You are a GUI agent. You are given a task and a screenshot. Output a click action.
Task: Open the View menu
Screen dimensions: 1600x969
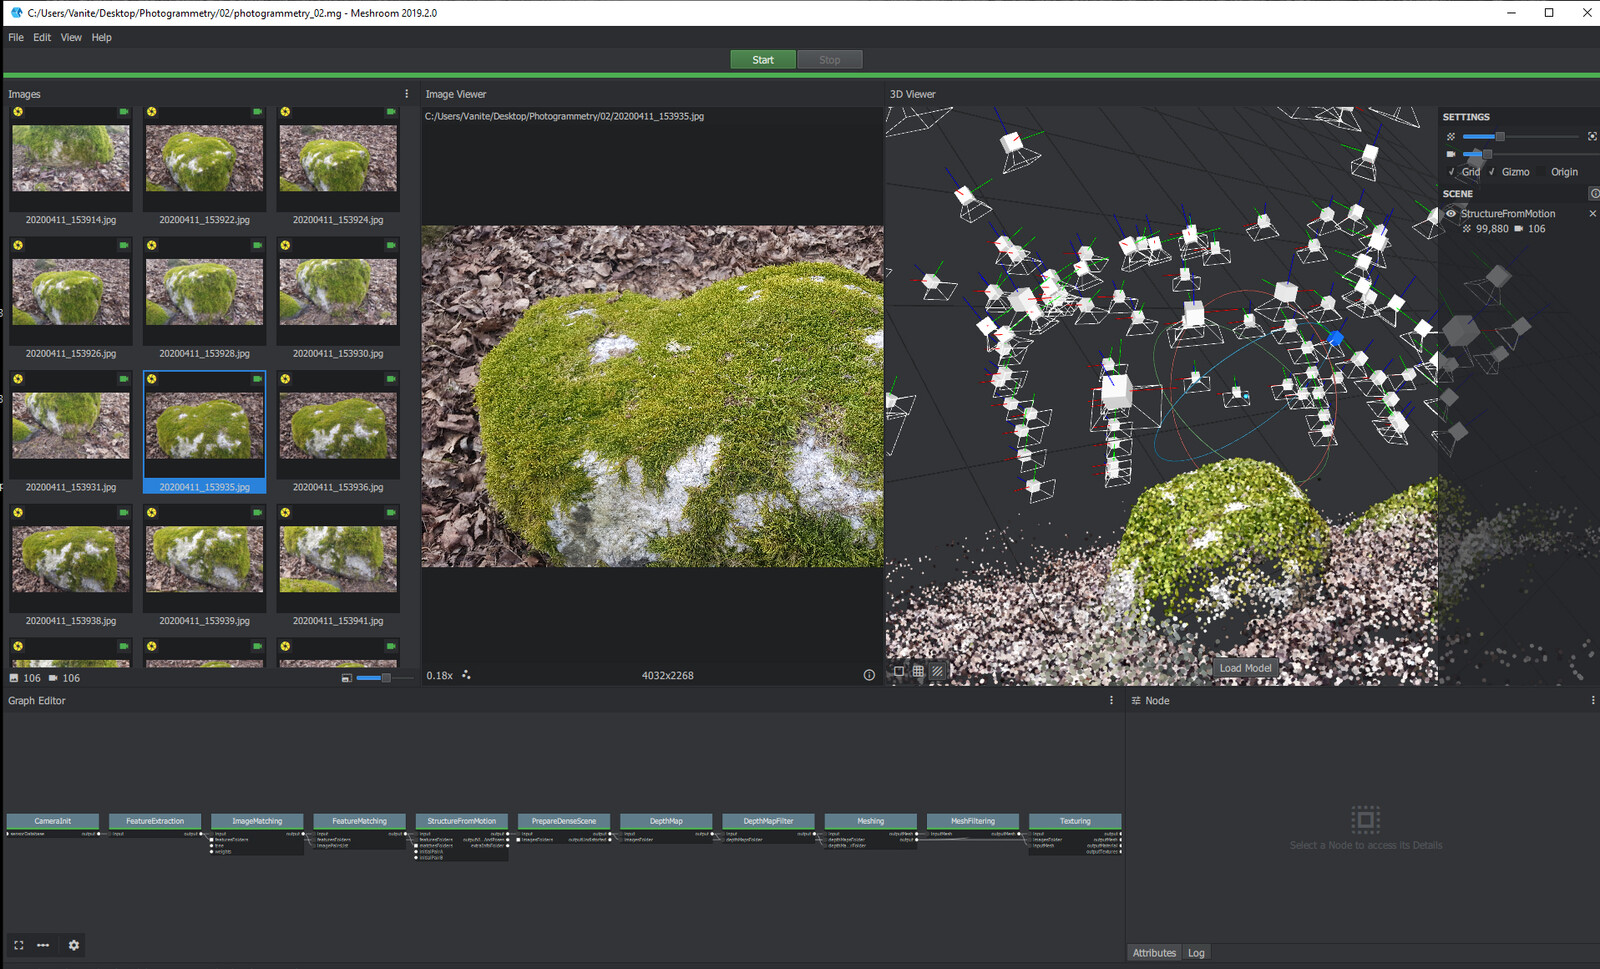pos(70,37)
